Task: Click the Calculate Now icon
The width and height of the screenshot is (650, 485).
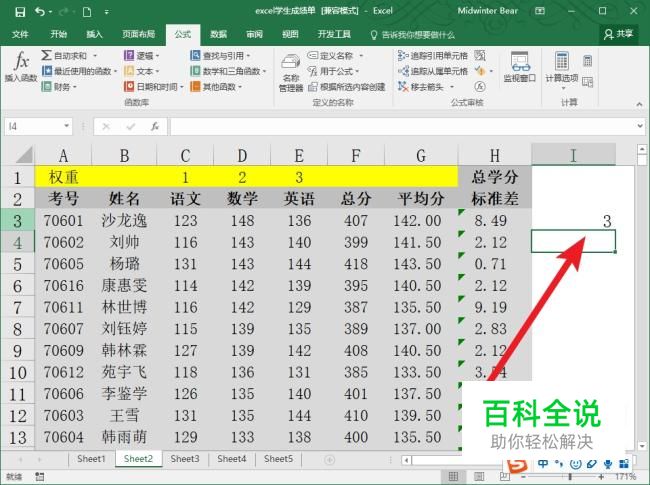Action: click(x=587, y=61)
